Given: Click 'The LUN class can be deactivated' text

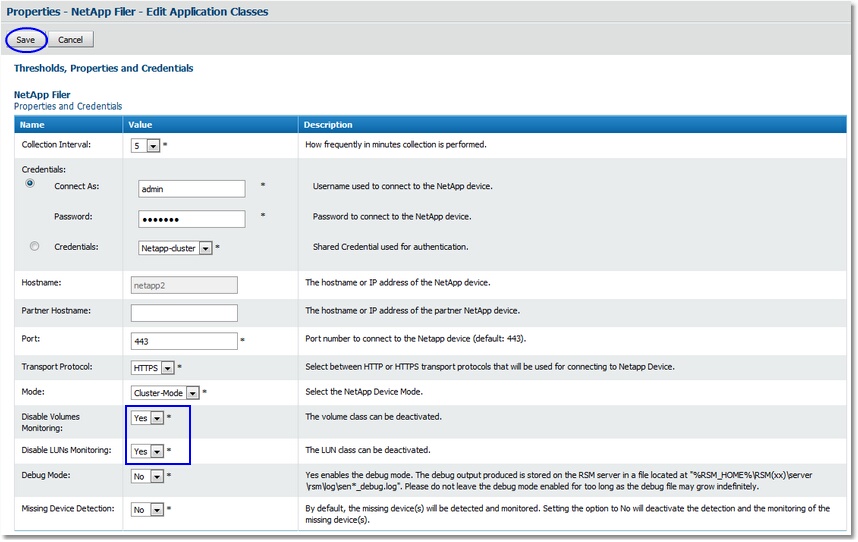Looking at the screenshot, I should click(x=368, y=450).
